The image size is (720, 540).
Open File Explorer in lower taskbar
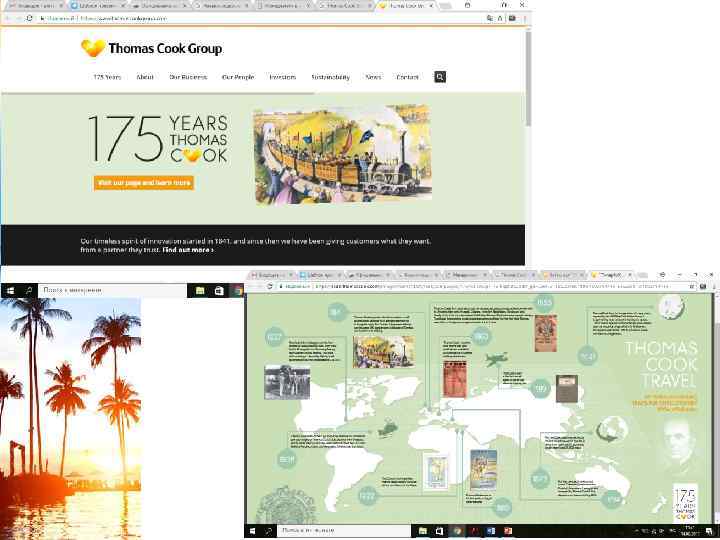tap(422, 531)
